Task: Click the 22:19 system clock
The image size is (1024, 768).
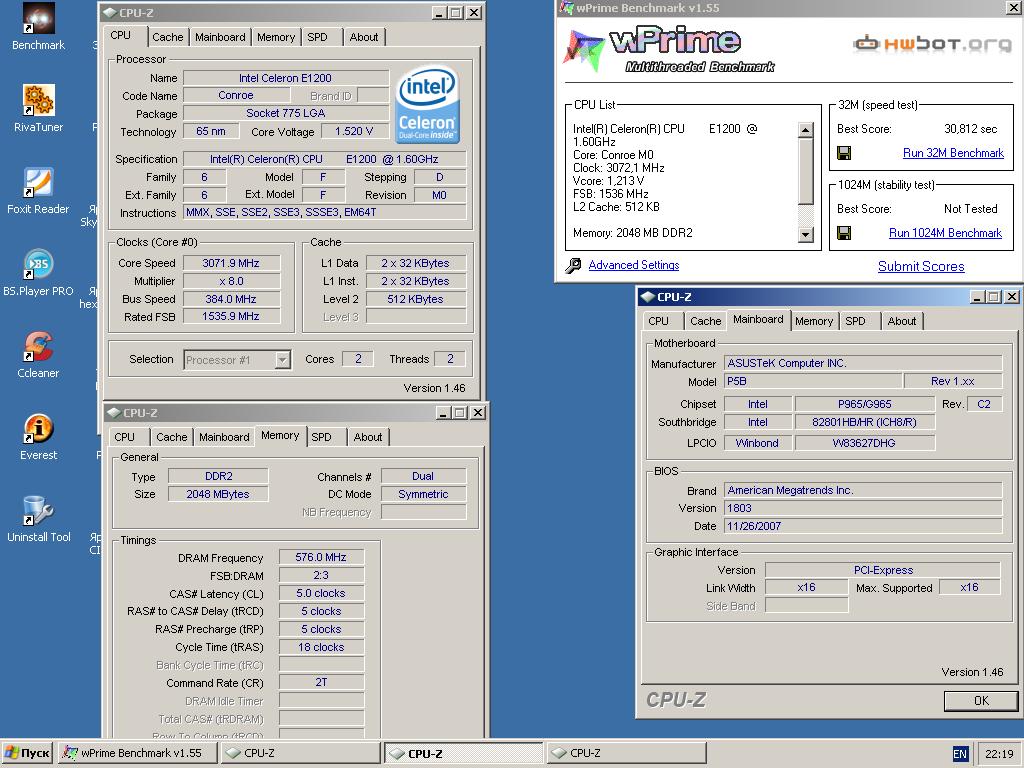Action: pyautogui.click(x=999, y=754)
